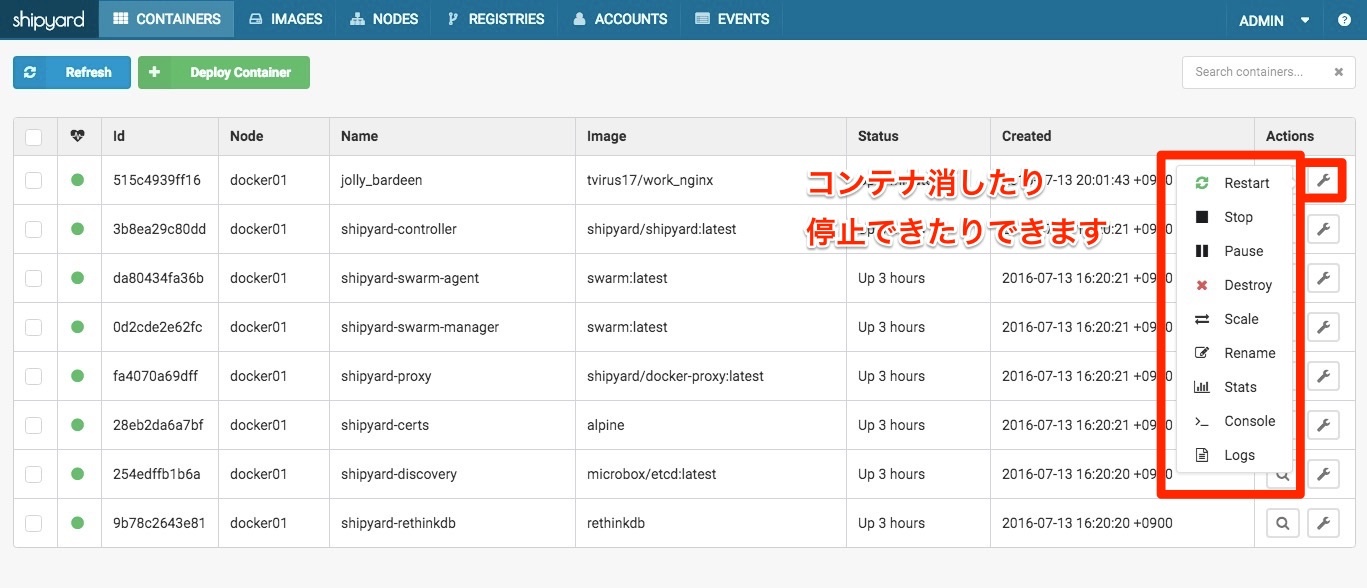Click the wrench icon for shipyard-proxy row
Screen dimensions: 1367x588
1322,376
